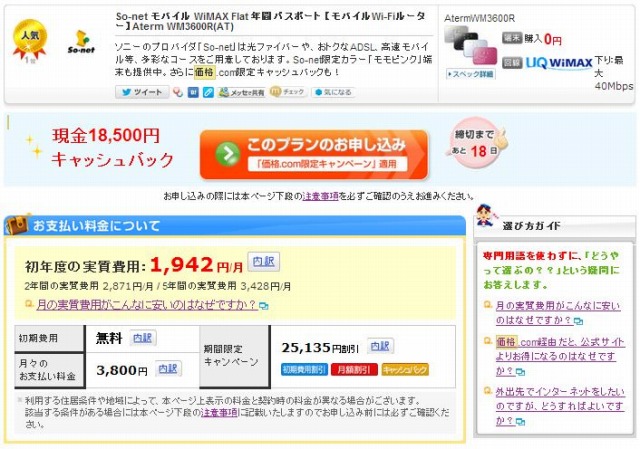This screenshot has width=640, height=449.
Task: Open 内訳 beside 25,135円割引
Action: point(380,346)
